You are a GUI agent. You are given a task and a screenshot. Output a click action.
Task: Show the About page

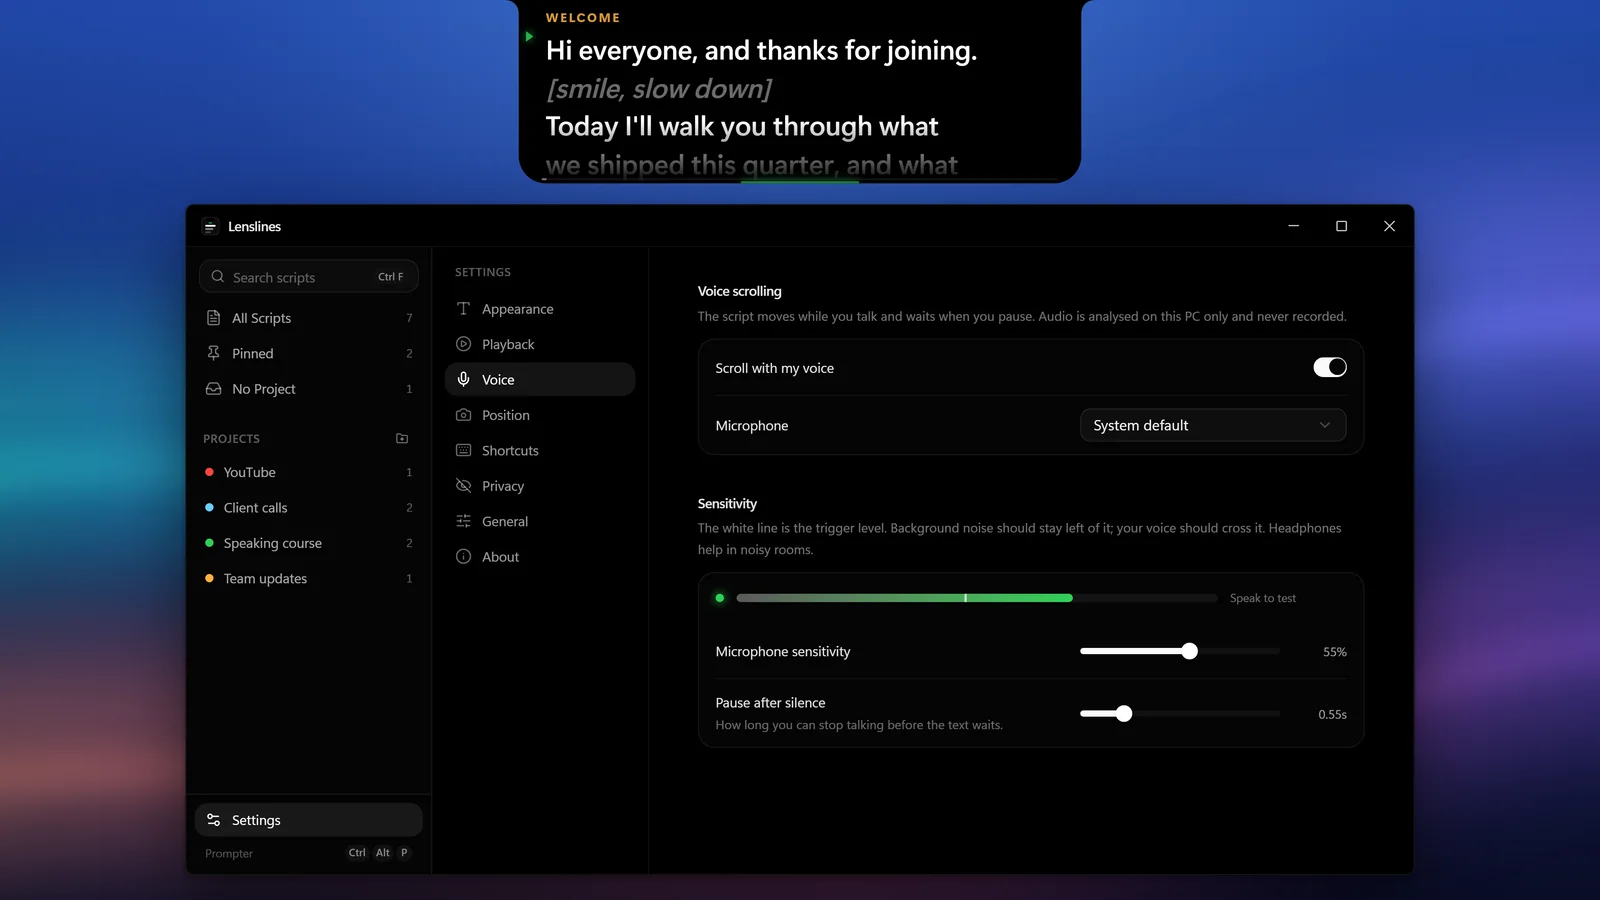540,557
